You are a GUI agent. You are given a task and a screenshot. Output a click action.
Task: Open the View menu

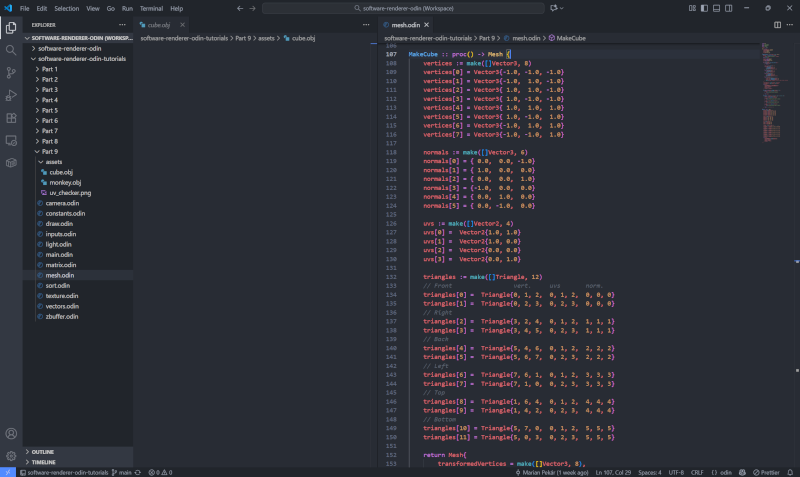point(93,8)
